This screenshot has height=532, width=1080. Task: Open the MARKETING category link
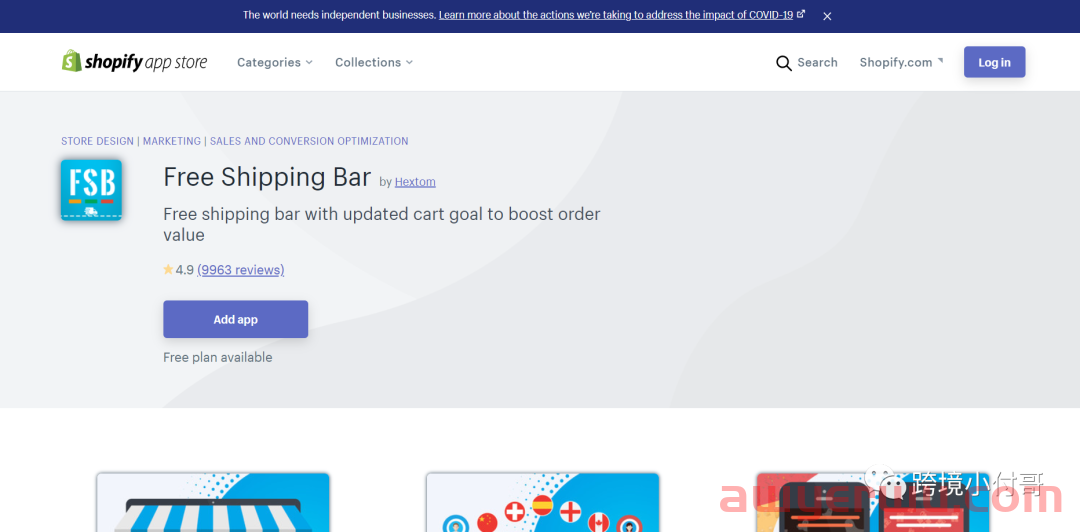(x=172, y=141)
